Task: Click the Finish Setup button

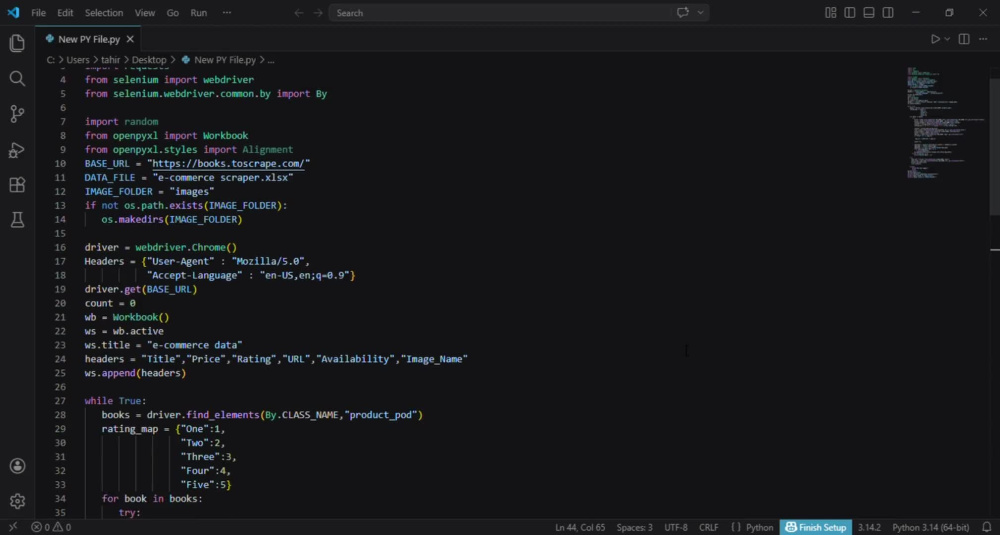Action: coord(816,527)
